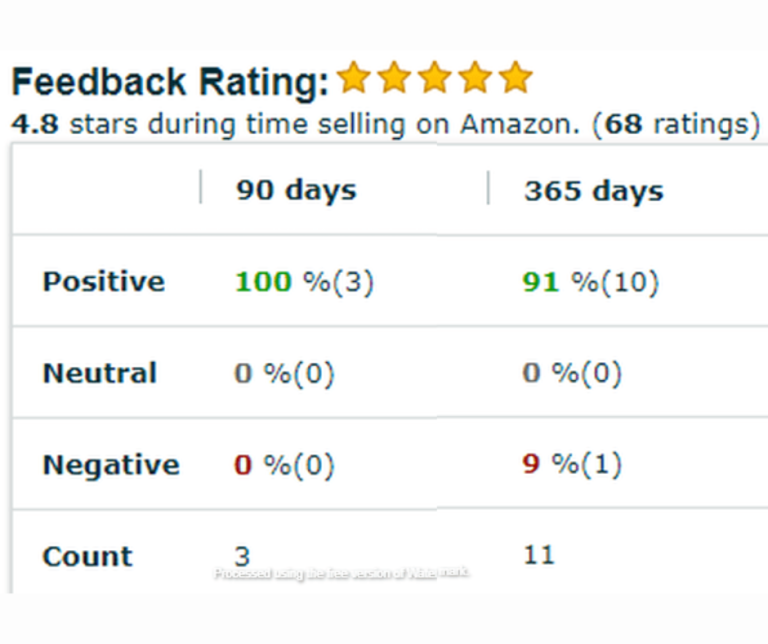Click the 365-day count value 11
The width and height of the screenshot is (768, 644).
pos(538,555)
